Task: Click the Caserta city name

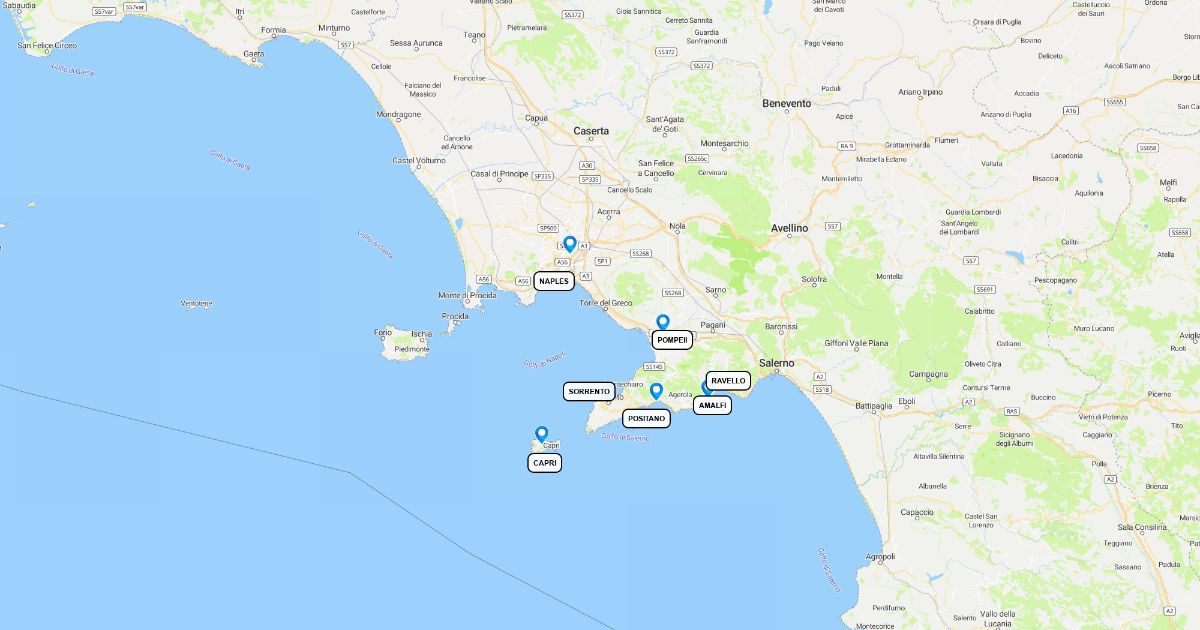Action: click(591, 131)
